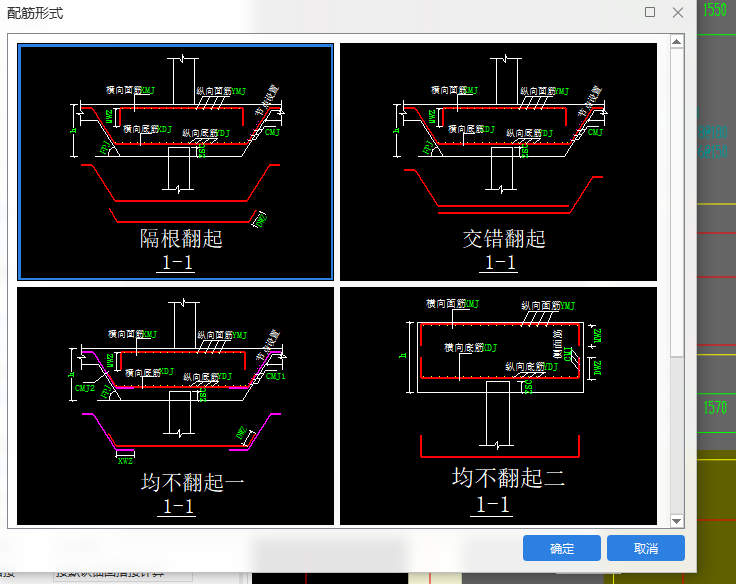Click the 1550 label in background drawing
The height and width of the screenshot is (584, 736).
point(715,10)
